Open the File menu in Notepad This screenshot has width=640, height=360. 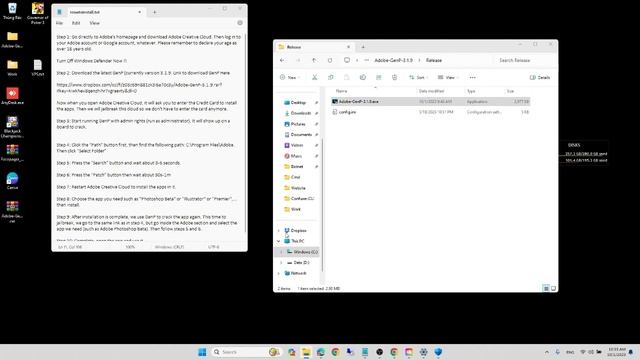tap(60, 23)
